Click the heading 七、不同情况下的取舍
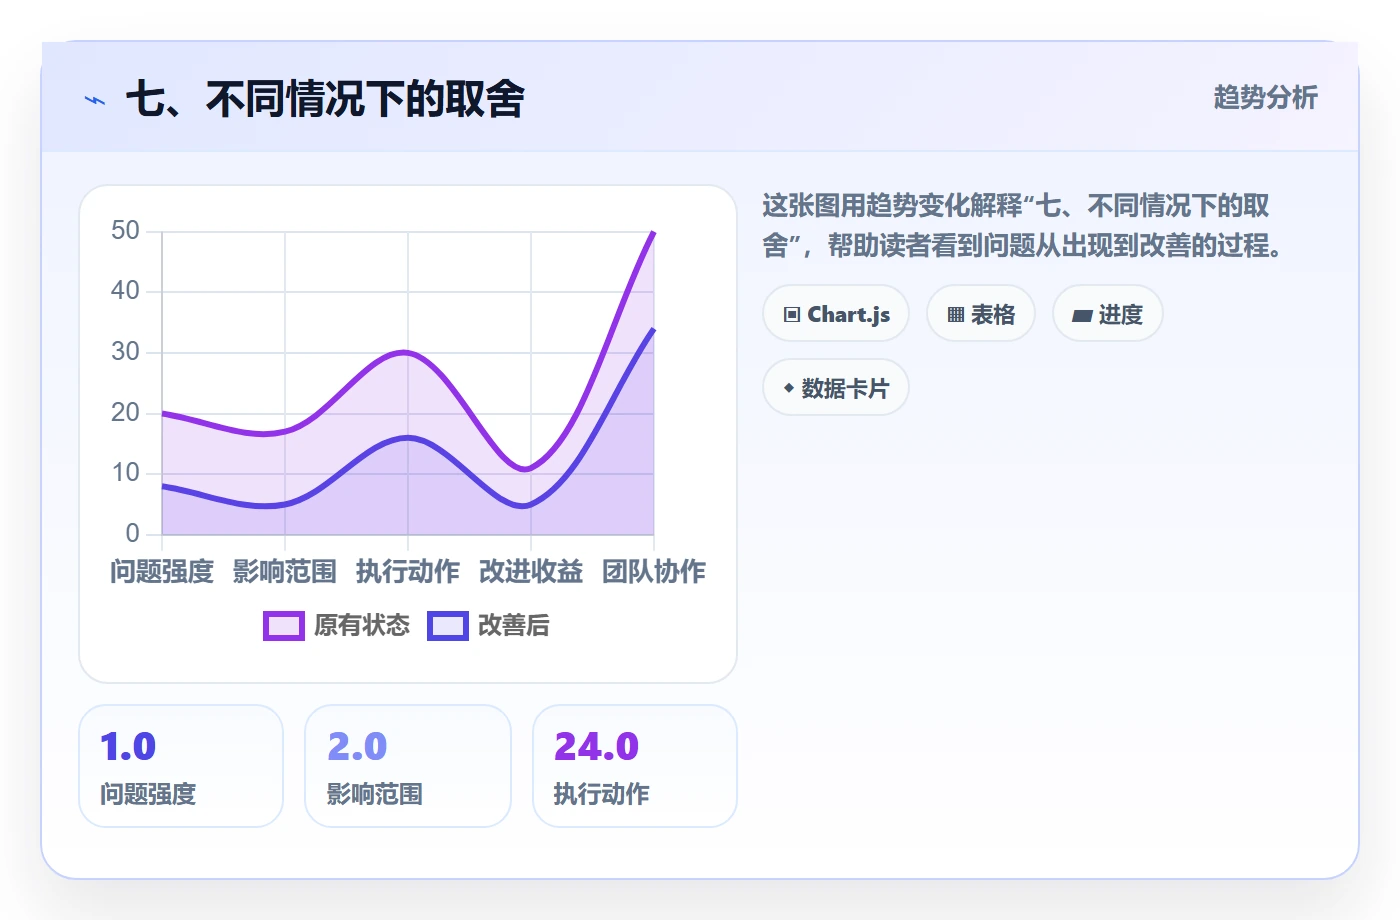This screenshot has width=1400, height=920. [x=326, y=99]
